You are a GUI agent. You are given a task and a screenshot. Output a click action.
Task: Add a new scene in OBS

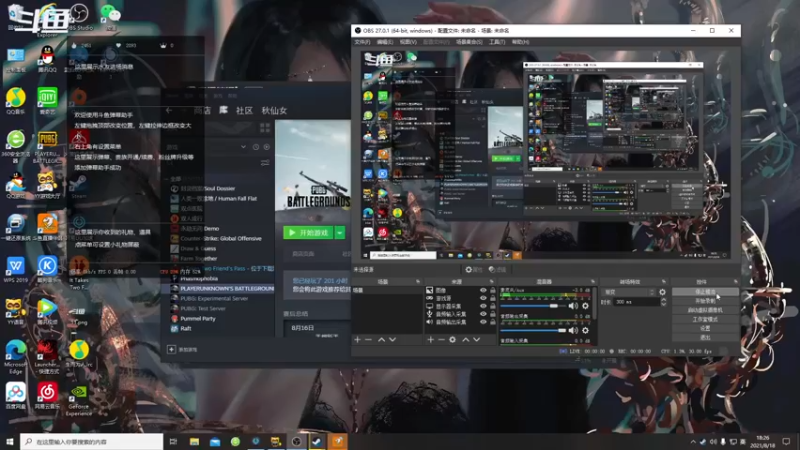(357, 340)
